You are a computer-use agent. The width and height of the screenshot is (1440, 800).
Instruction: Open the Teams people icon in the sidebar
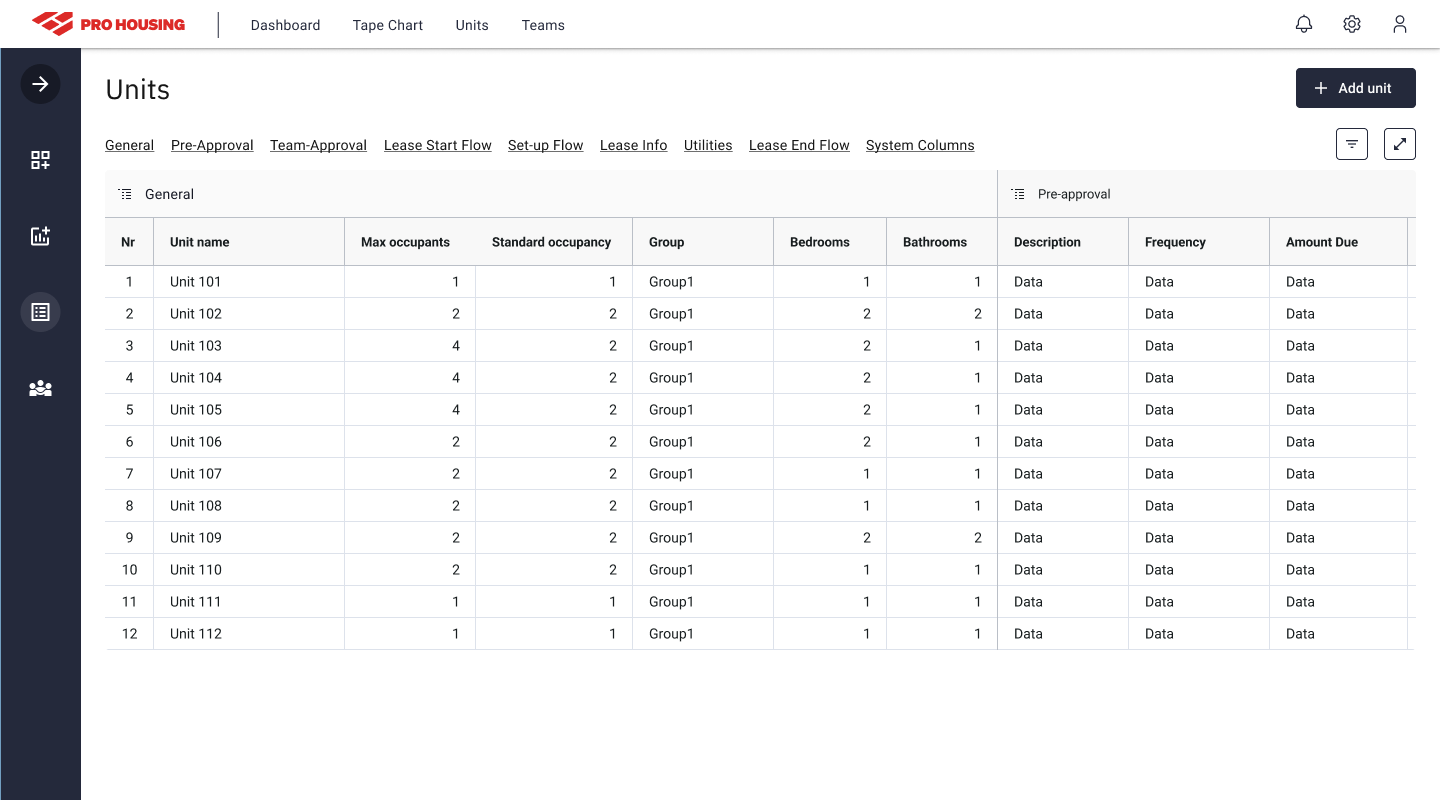pos(40,388)
